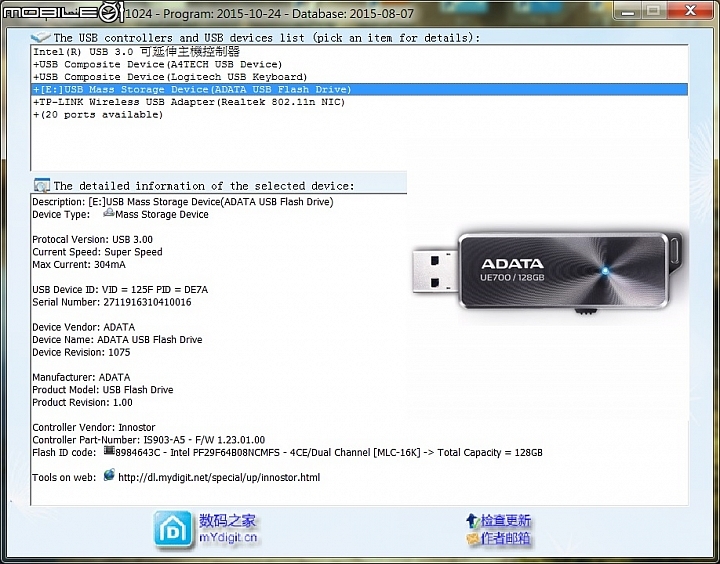Click the check update arrow icon

coord(473,520)
